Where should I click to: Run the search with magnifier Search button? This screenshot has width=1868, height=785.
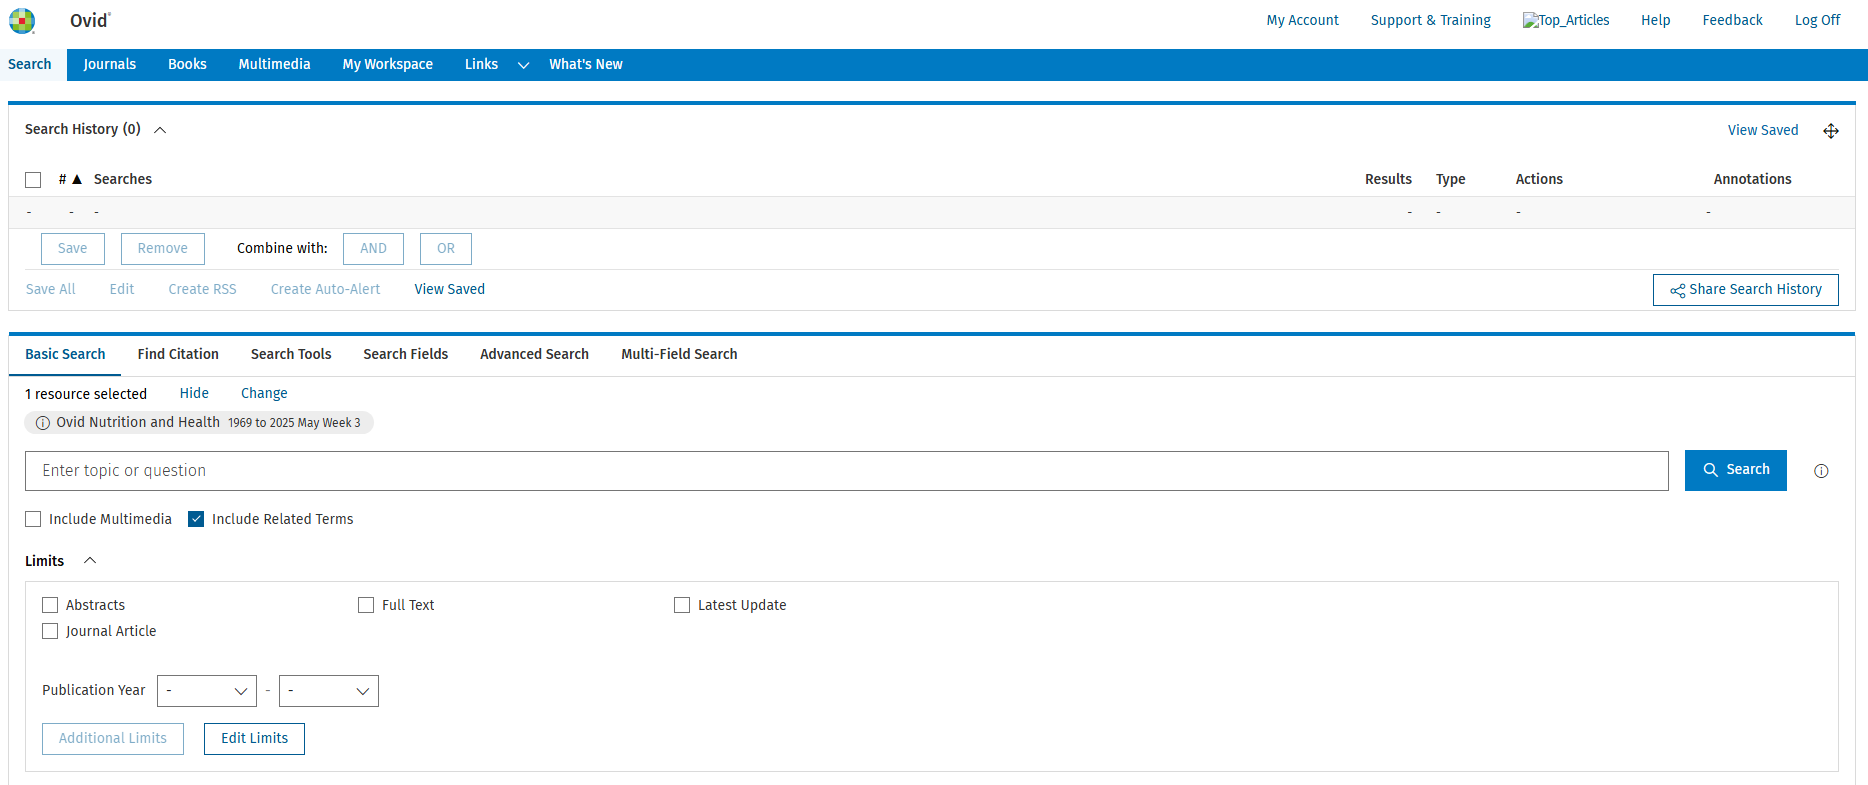(x=1735, y=470)
